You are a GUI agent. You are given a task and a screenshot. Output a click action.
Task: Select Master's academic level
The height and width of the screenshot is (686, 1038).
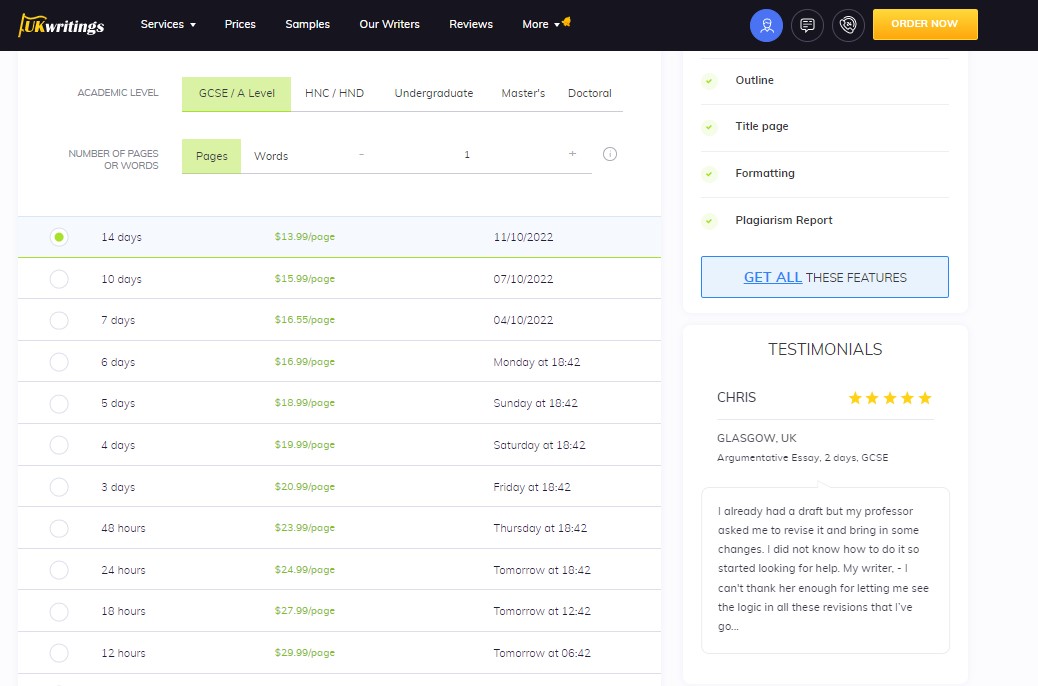(x=523, y=93)
